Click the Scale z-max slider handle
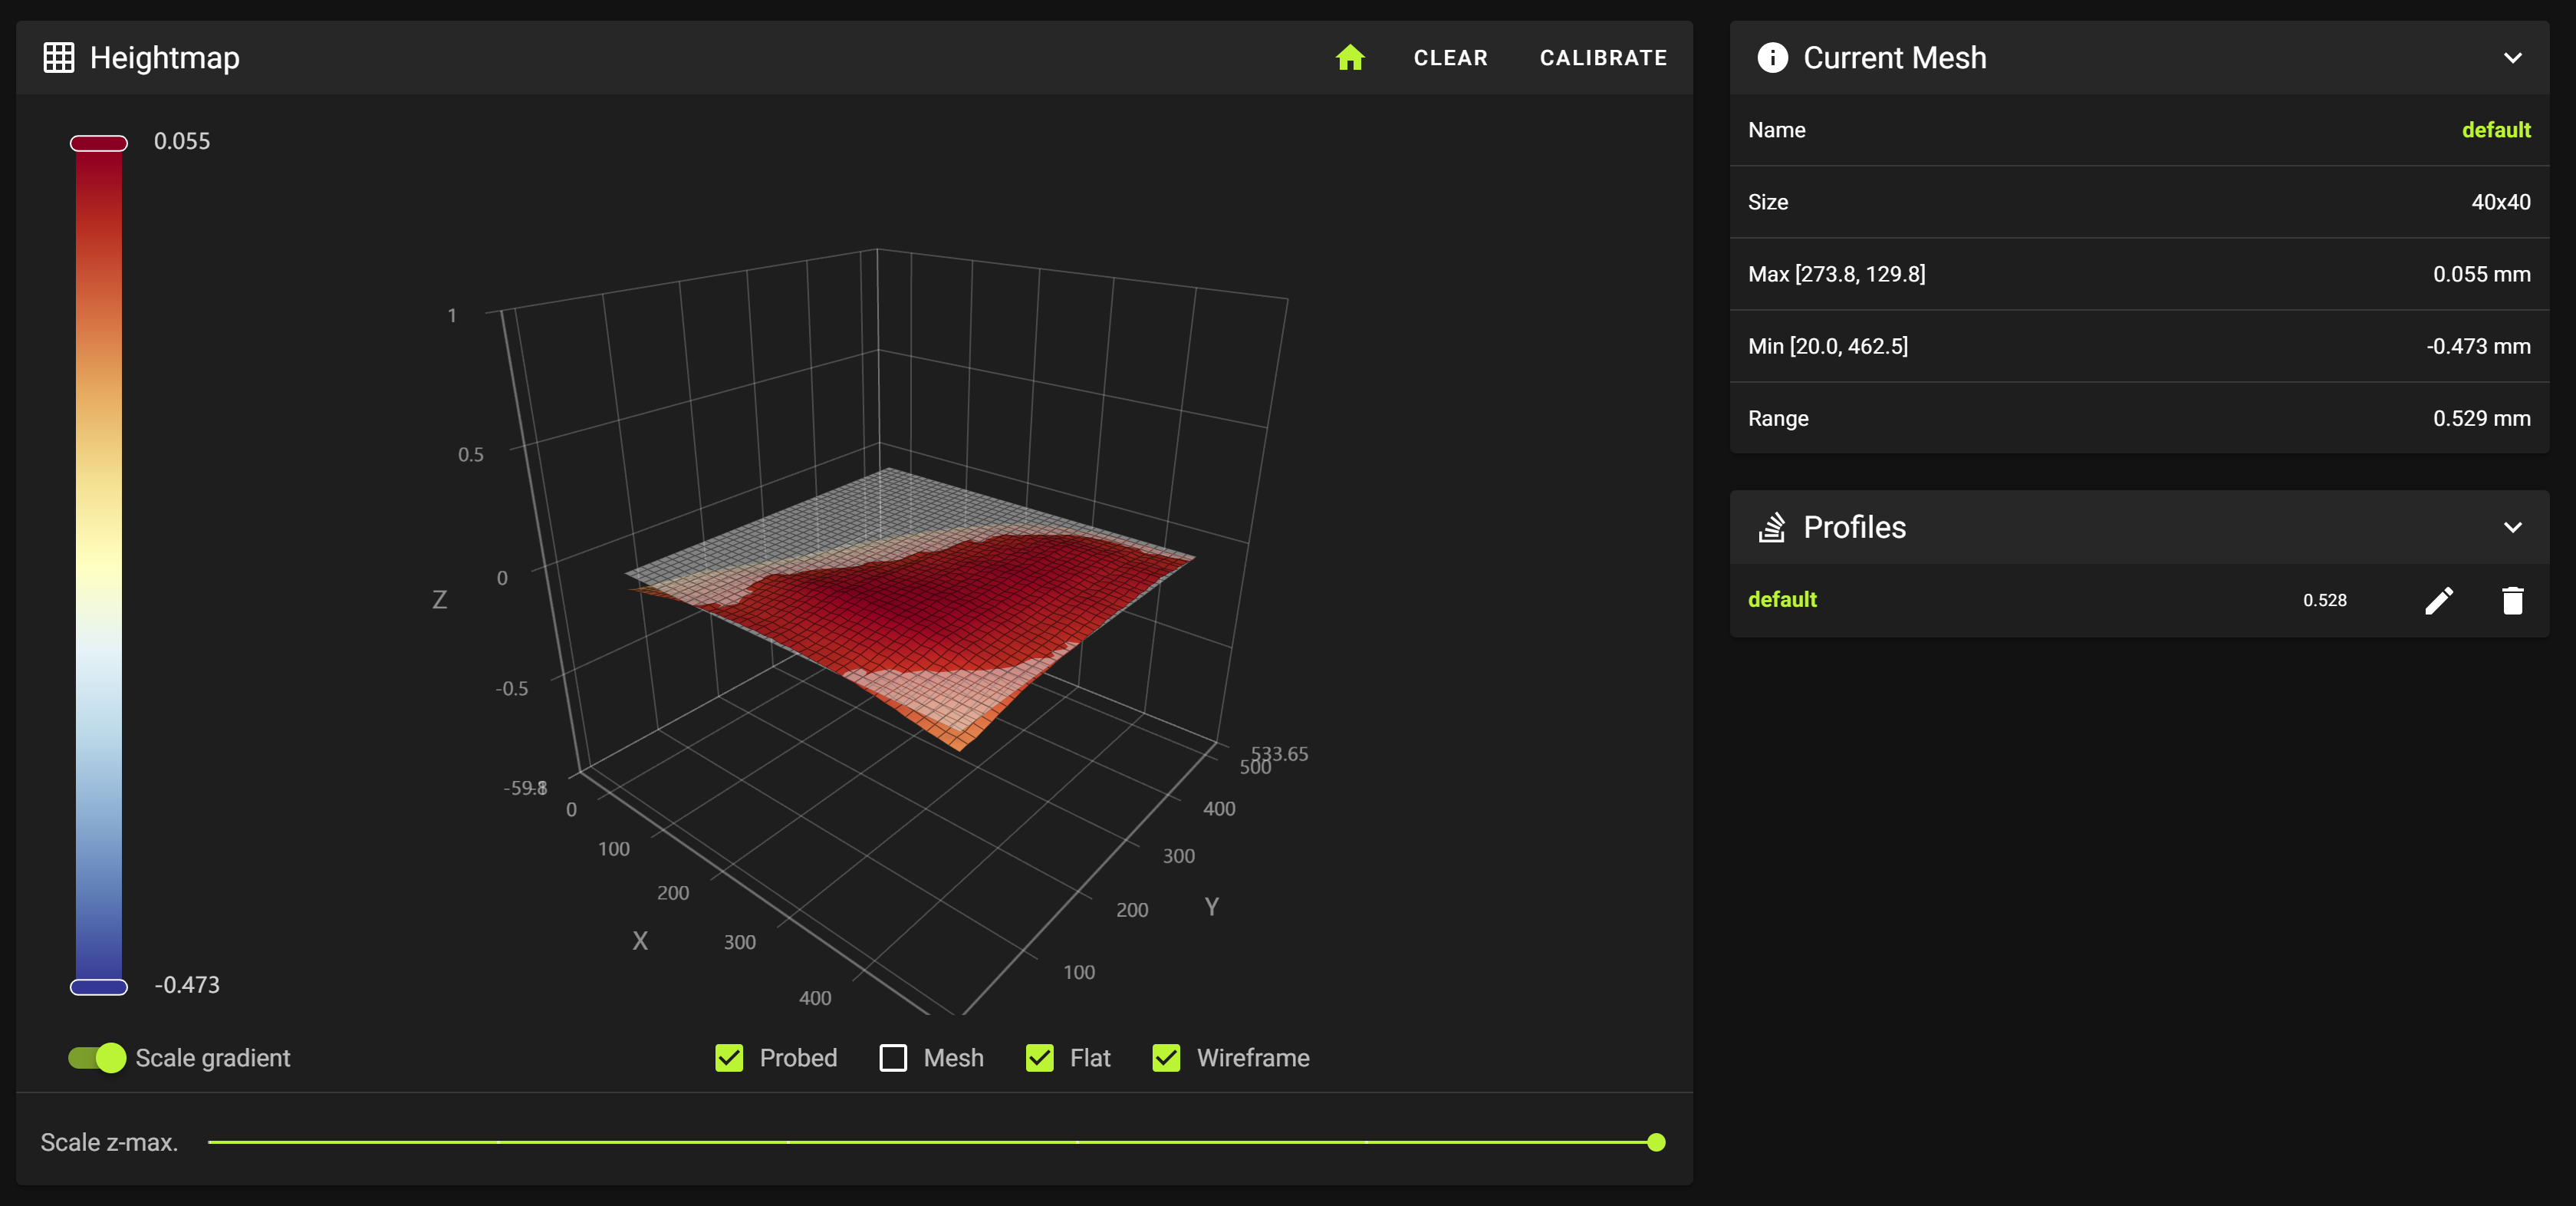The width and height of the screenshot is (2576, 1206). coord(1656,1142)
